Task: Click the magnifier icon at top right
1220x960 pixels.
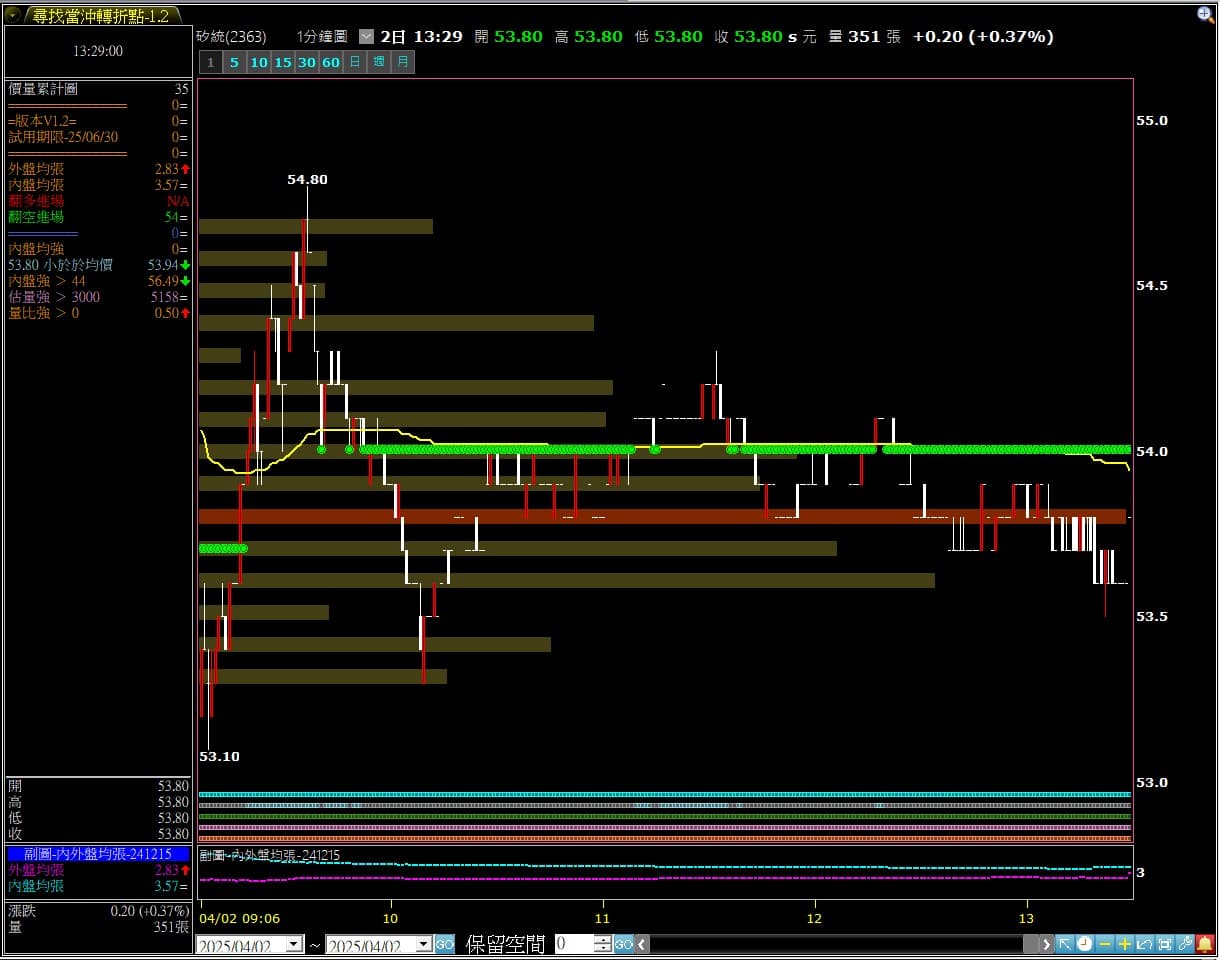Action: click(x=1206, y=14)
